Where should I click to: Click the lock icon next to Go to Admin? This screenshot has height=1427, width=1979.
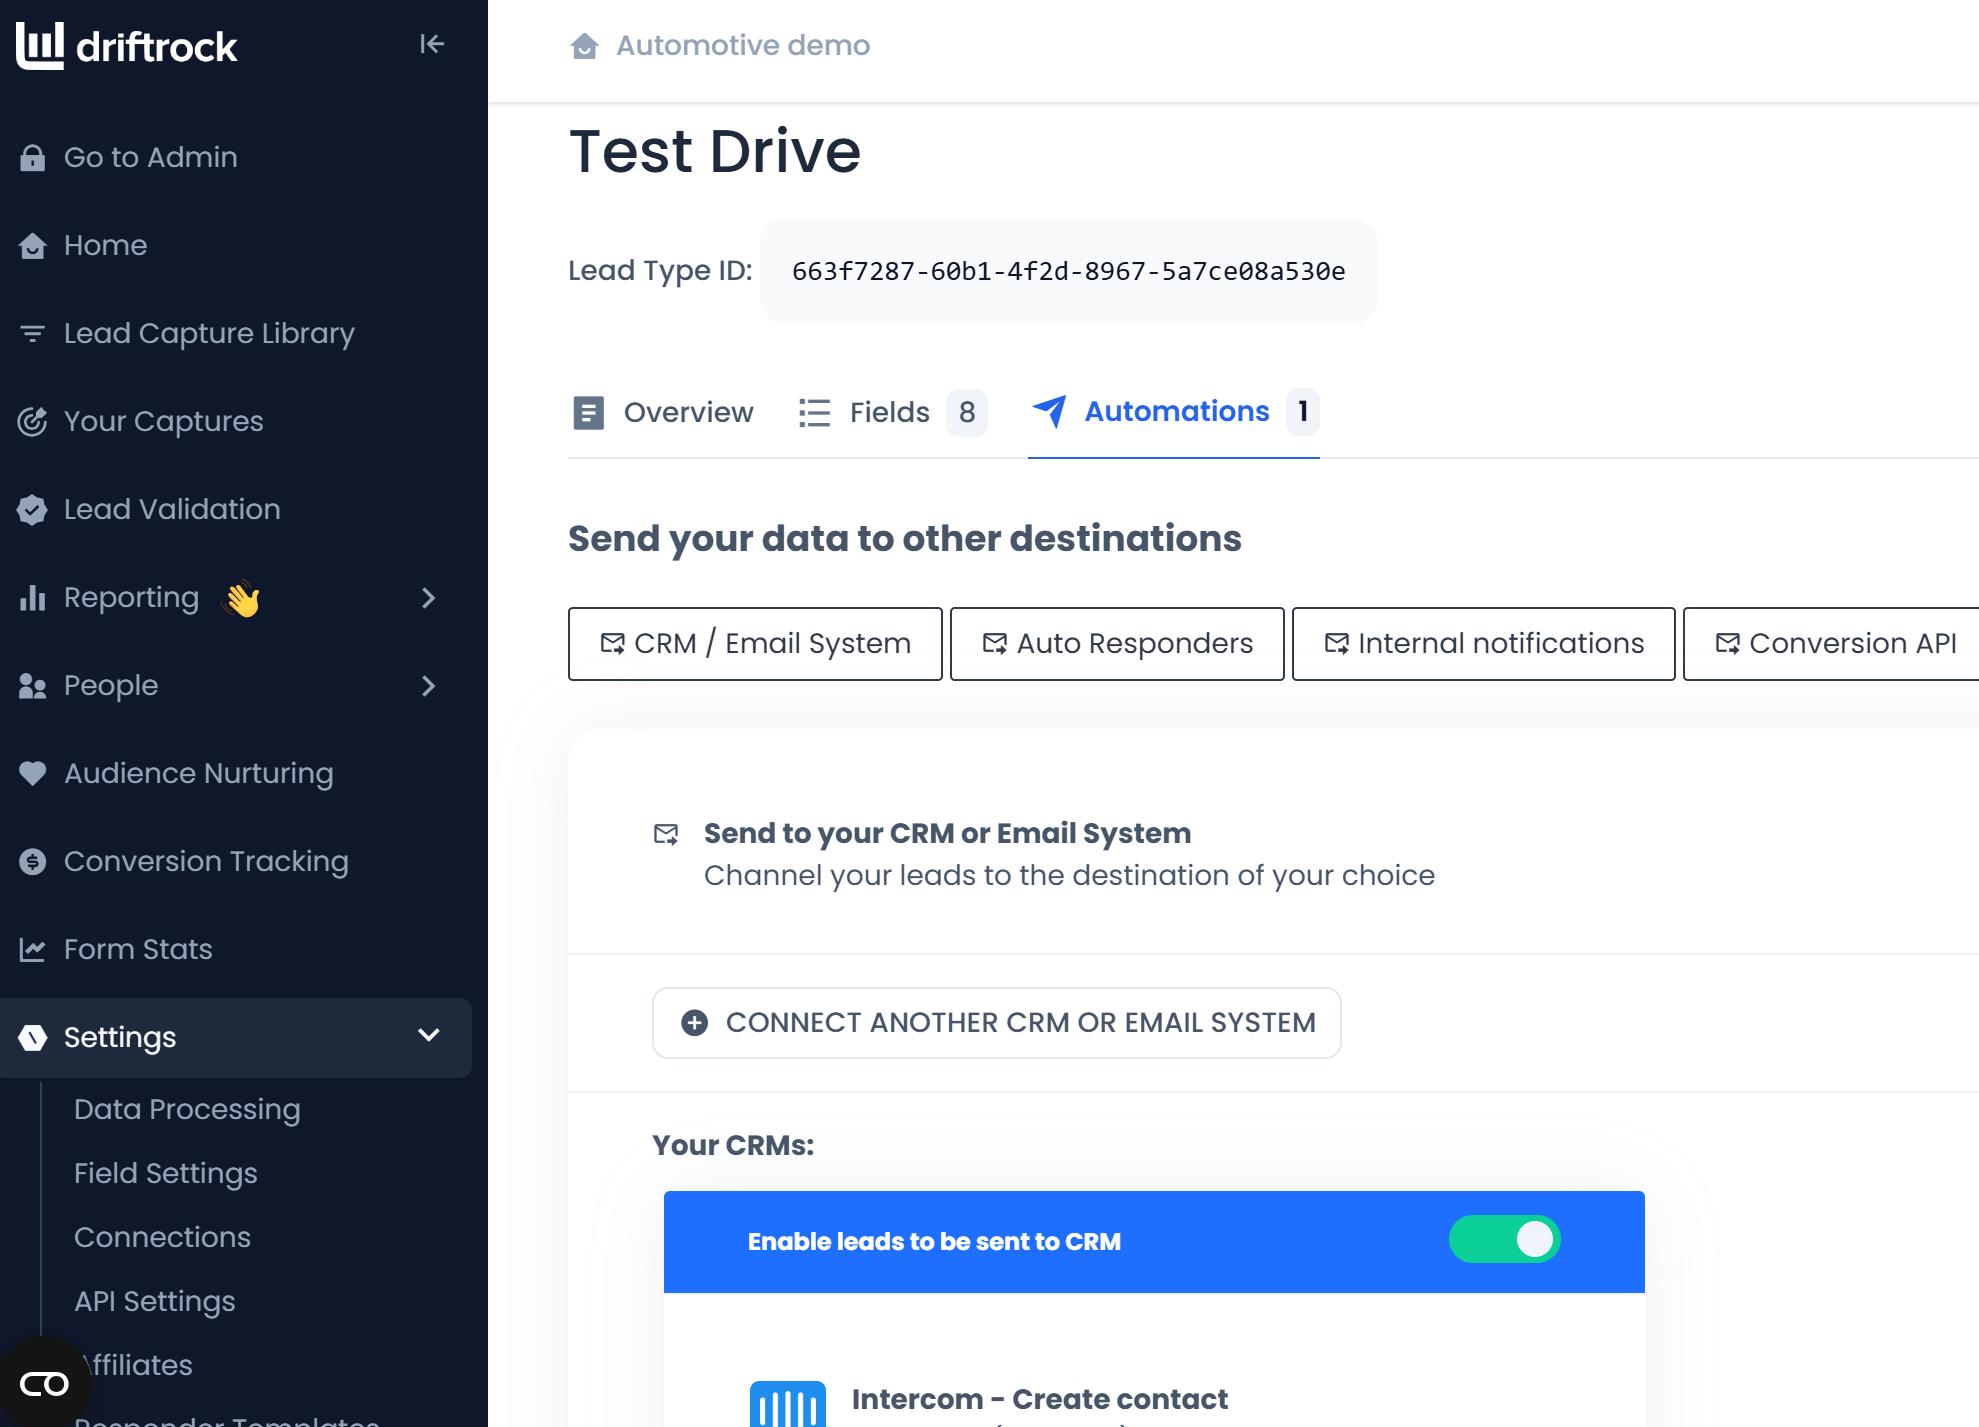click(x=32, y=158)
